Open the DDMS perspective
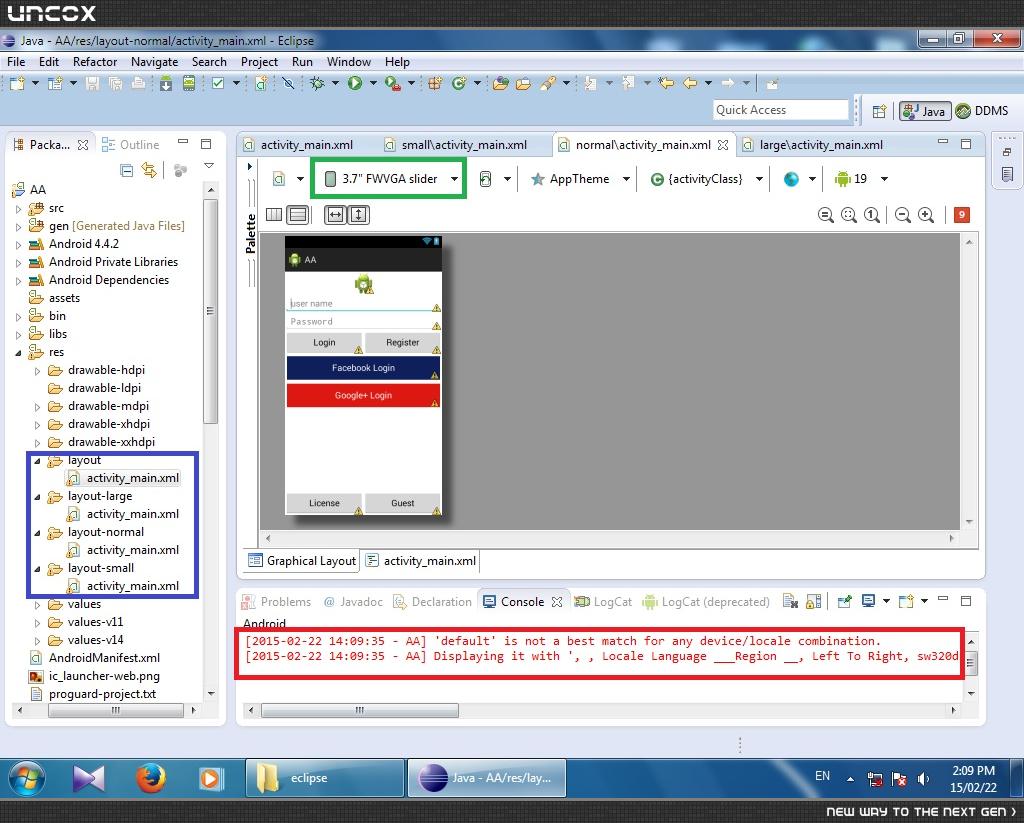Screen dimensions: 1024x823 coord(982,110)
